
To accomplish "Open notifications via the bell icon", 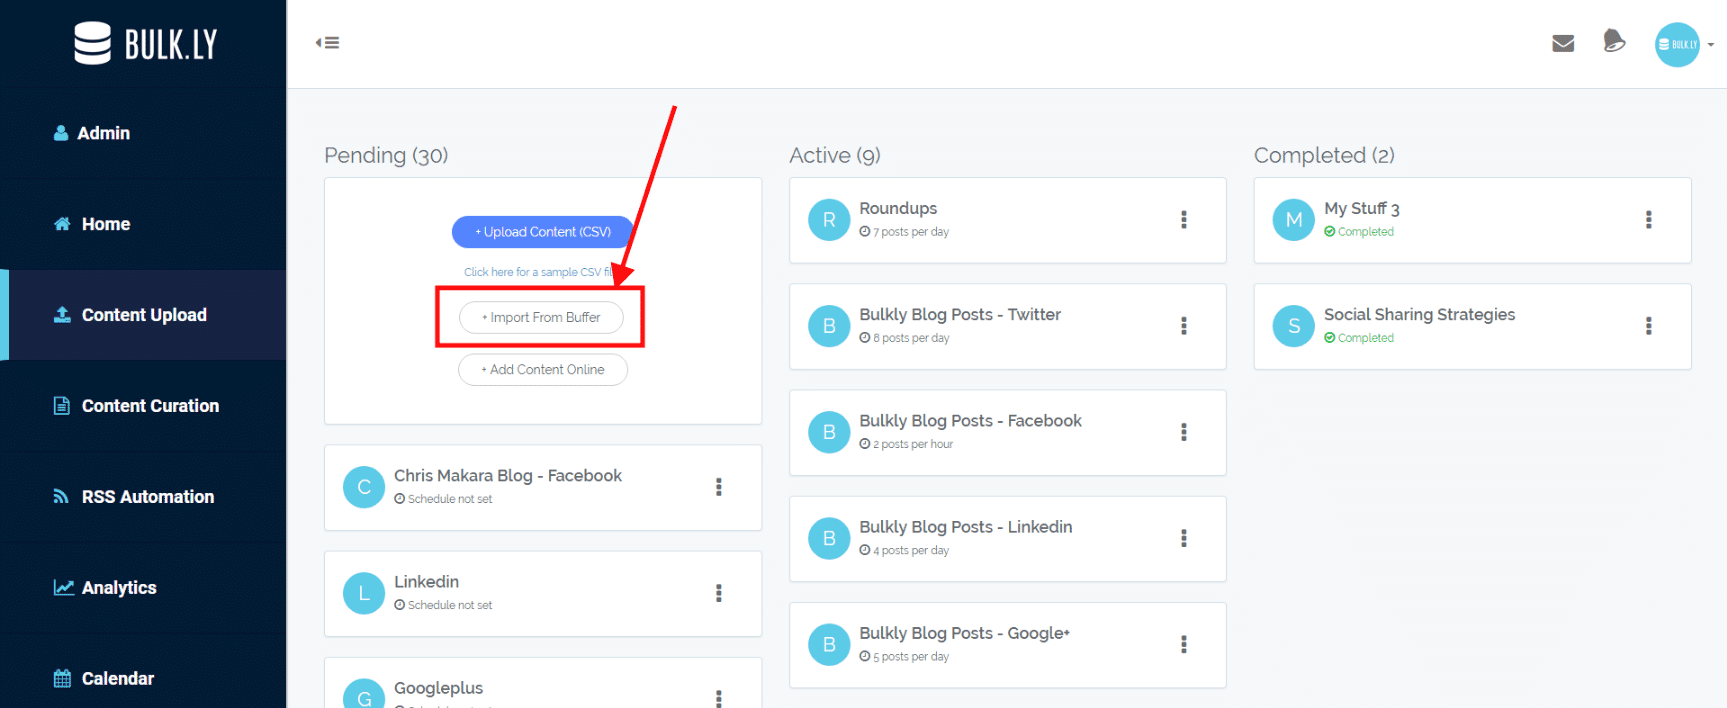I will [x=1614, y=41].
